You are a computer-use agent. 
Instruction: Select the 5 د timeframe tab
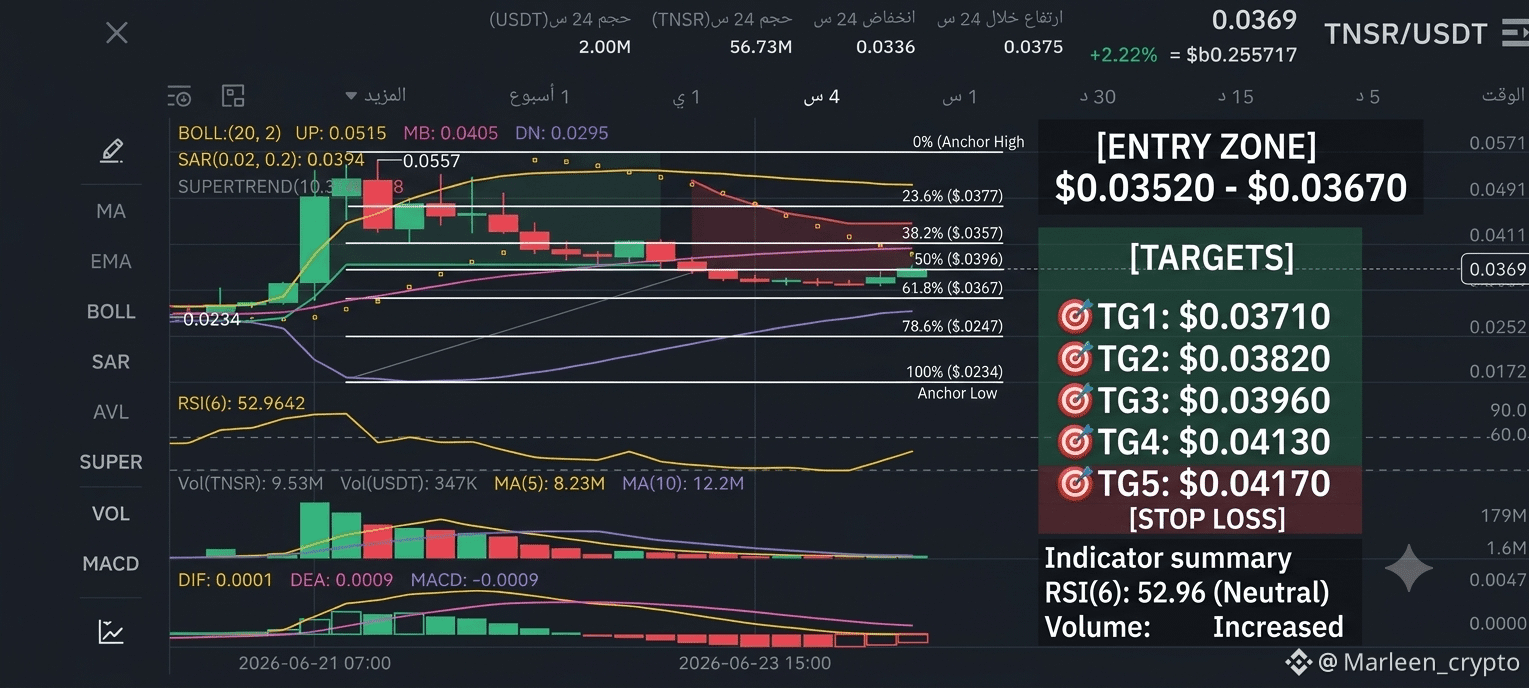tap(1368, 97)
